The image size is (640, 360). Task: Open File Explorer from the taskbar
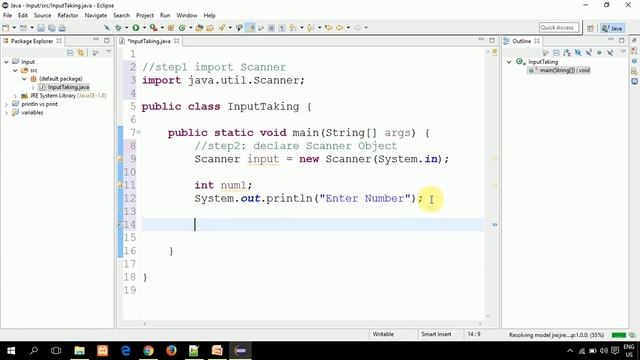[79, 350]
